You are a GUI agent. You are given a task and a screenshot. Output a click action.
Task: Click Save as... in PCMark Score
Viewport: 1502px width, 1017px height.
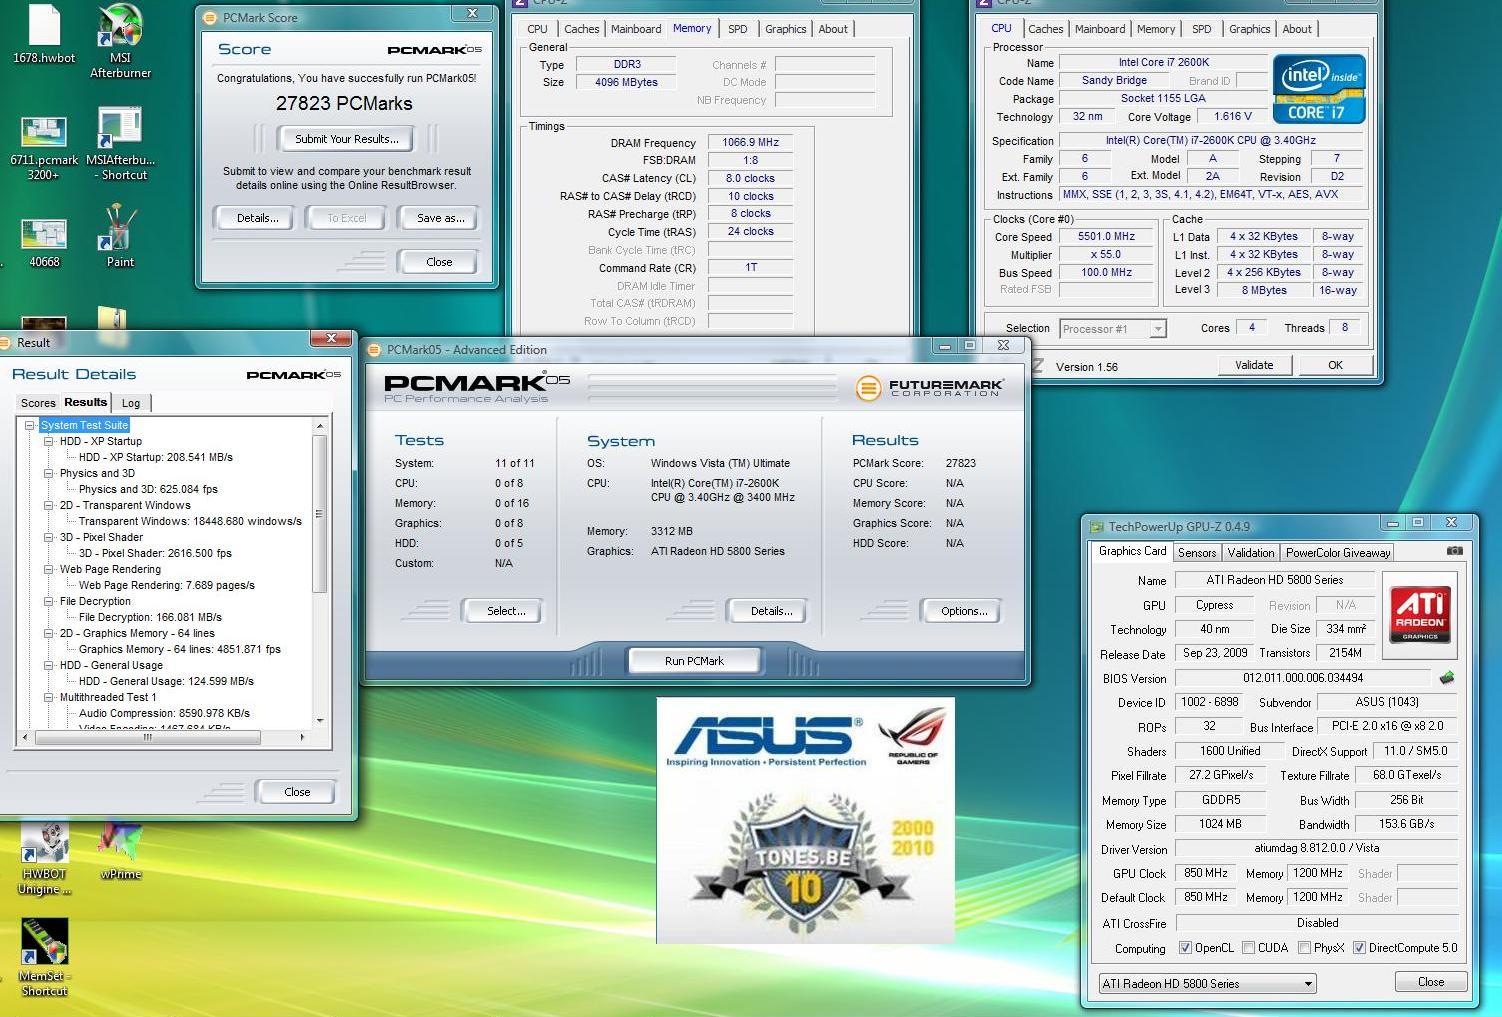click(440, 218)
